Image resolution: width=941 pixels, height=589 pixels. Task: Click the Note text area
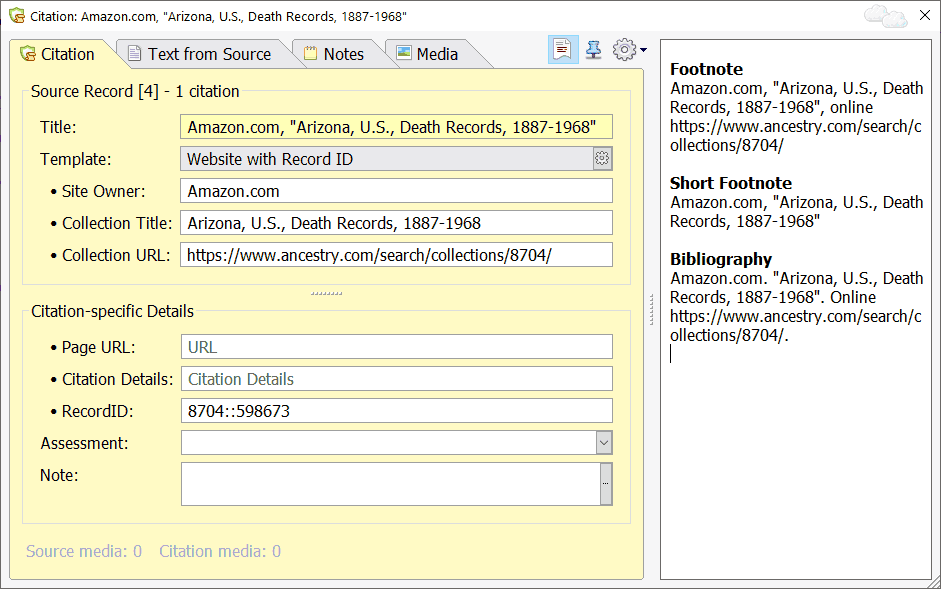click(390, 484)
